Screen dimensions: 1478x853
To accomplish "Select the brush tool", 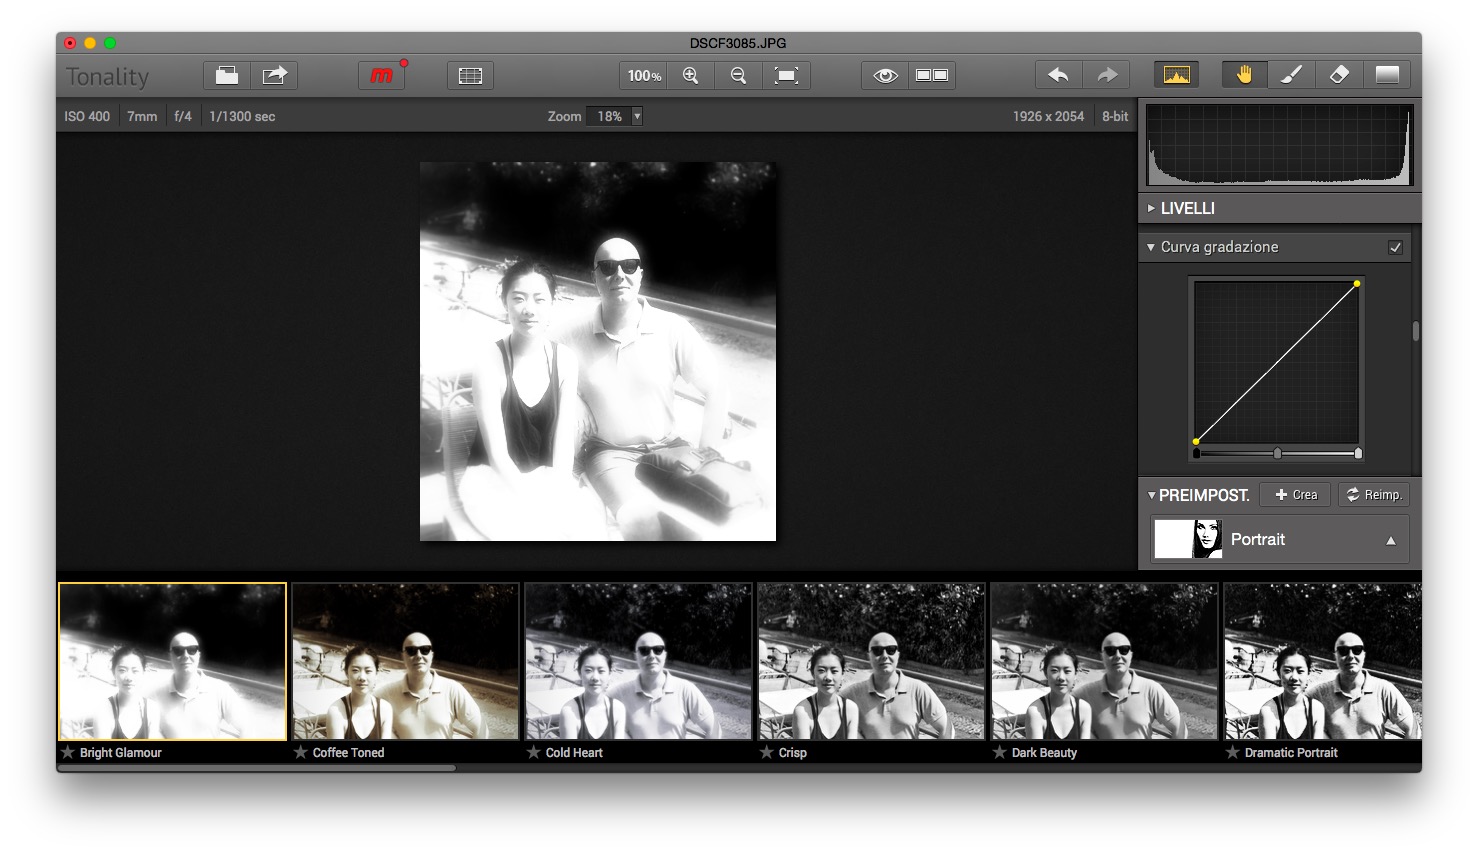I will pyautogui.click(x=1291, y=76).
